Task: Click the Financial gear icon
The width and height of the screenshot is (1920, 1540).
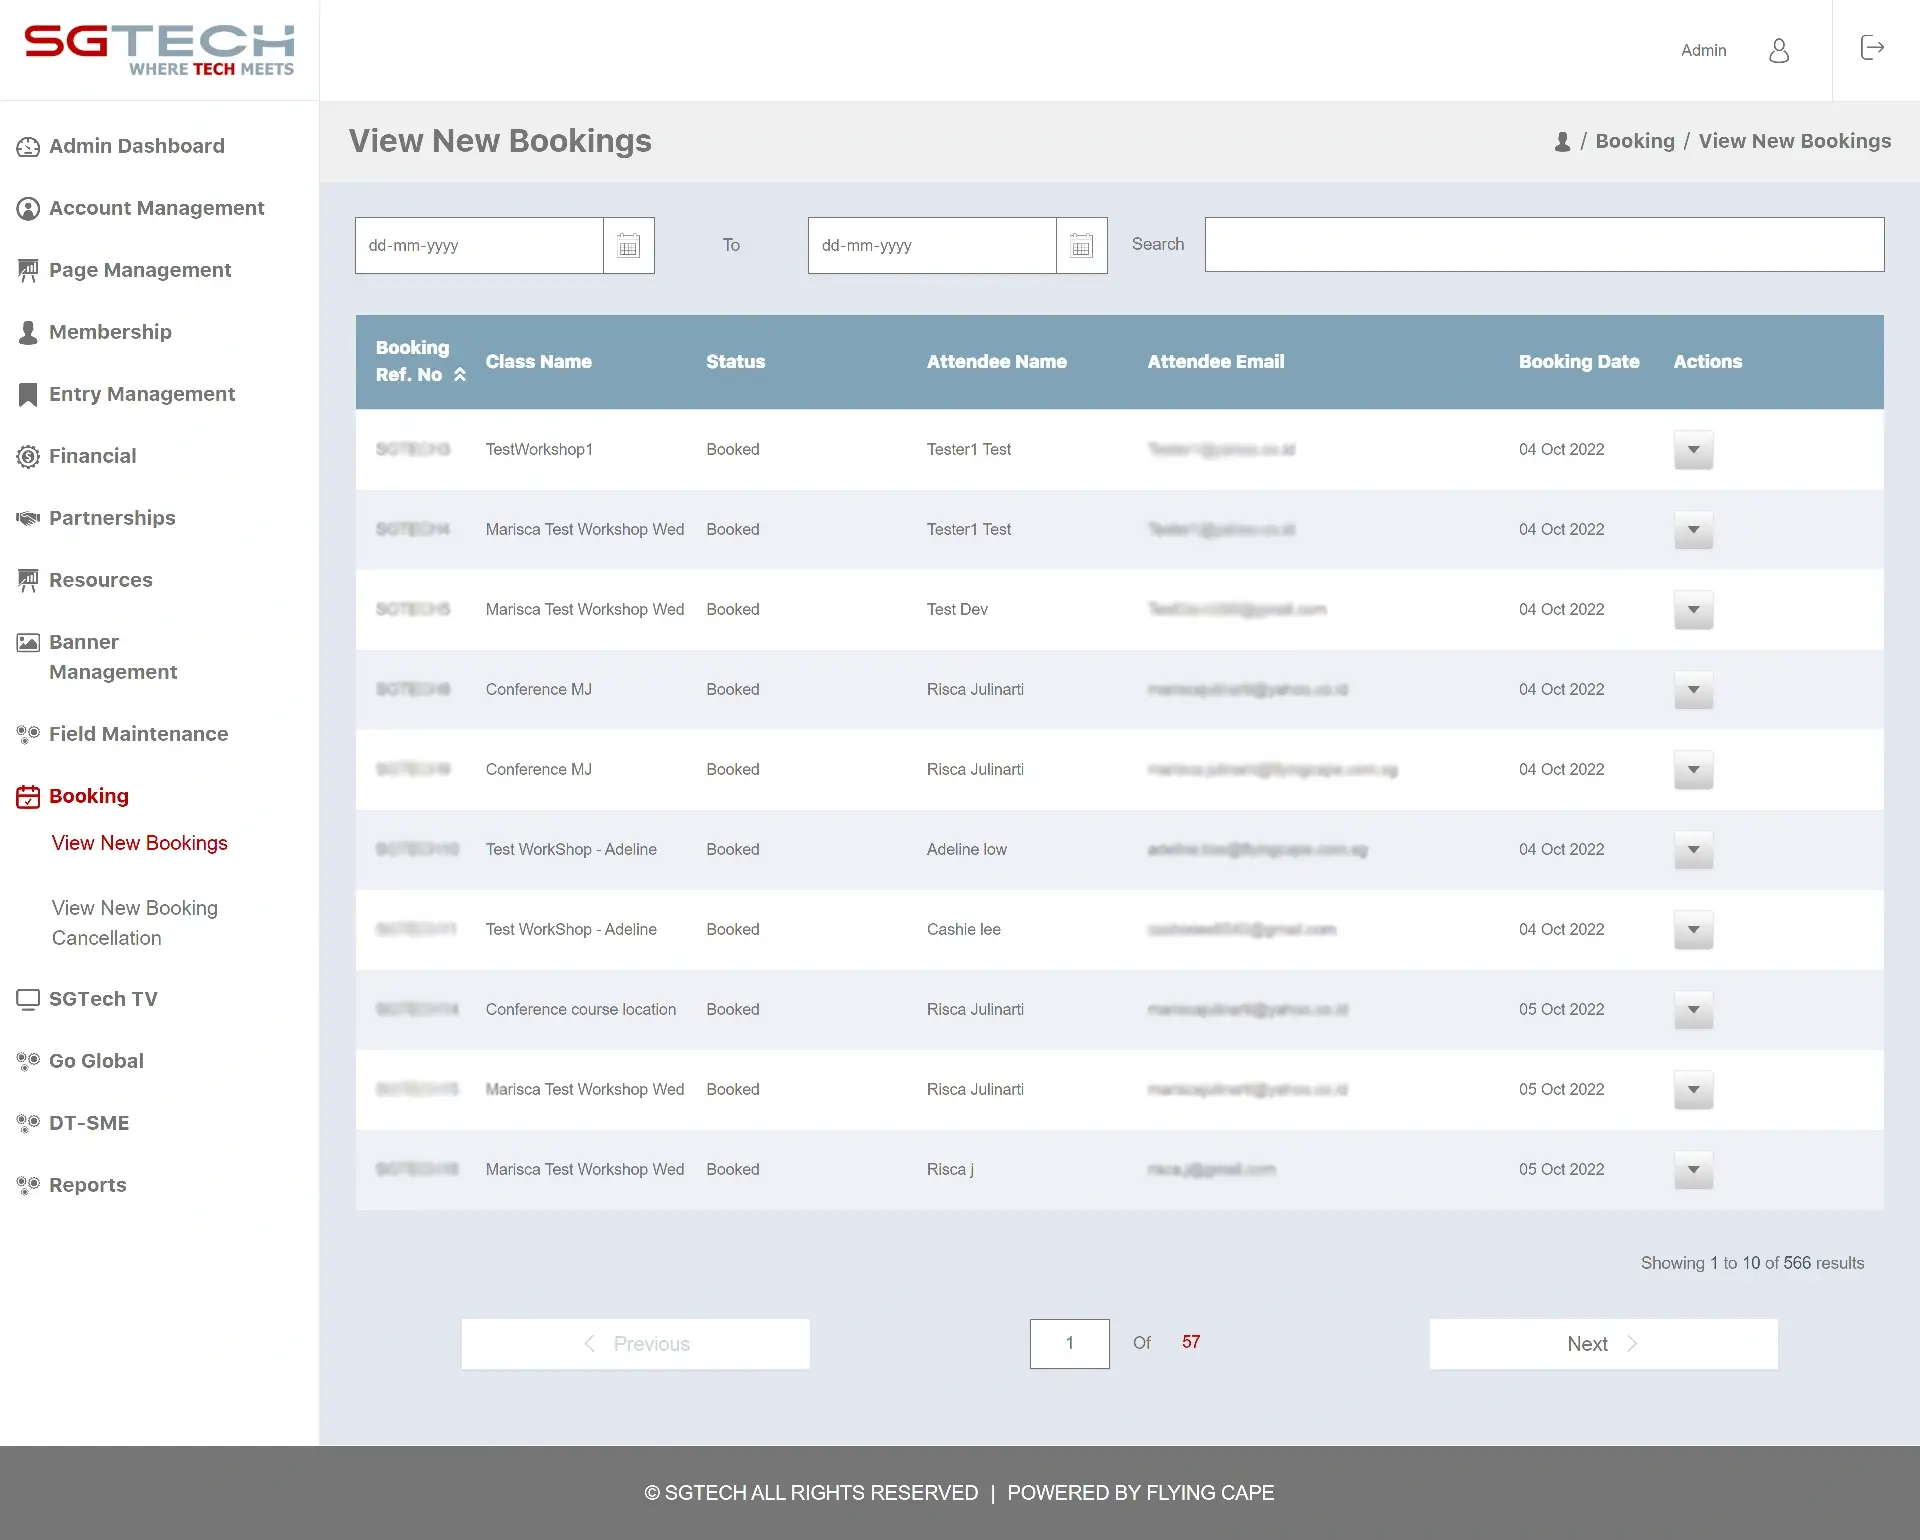Action: tap(28, 456)
